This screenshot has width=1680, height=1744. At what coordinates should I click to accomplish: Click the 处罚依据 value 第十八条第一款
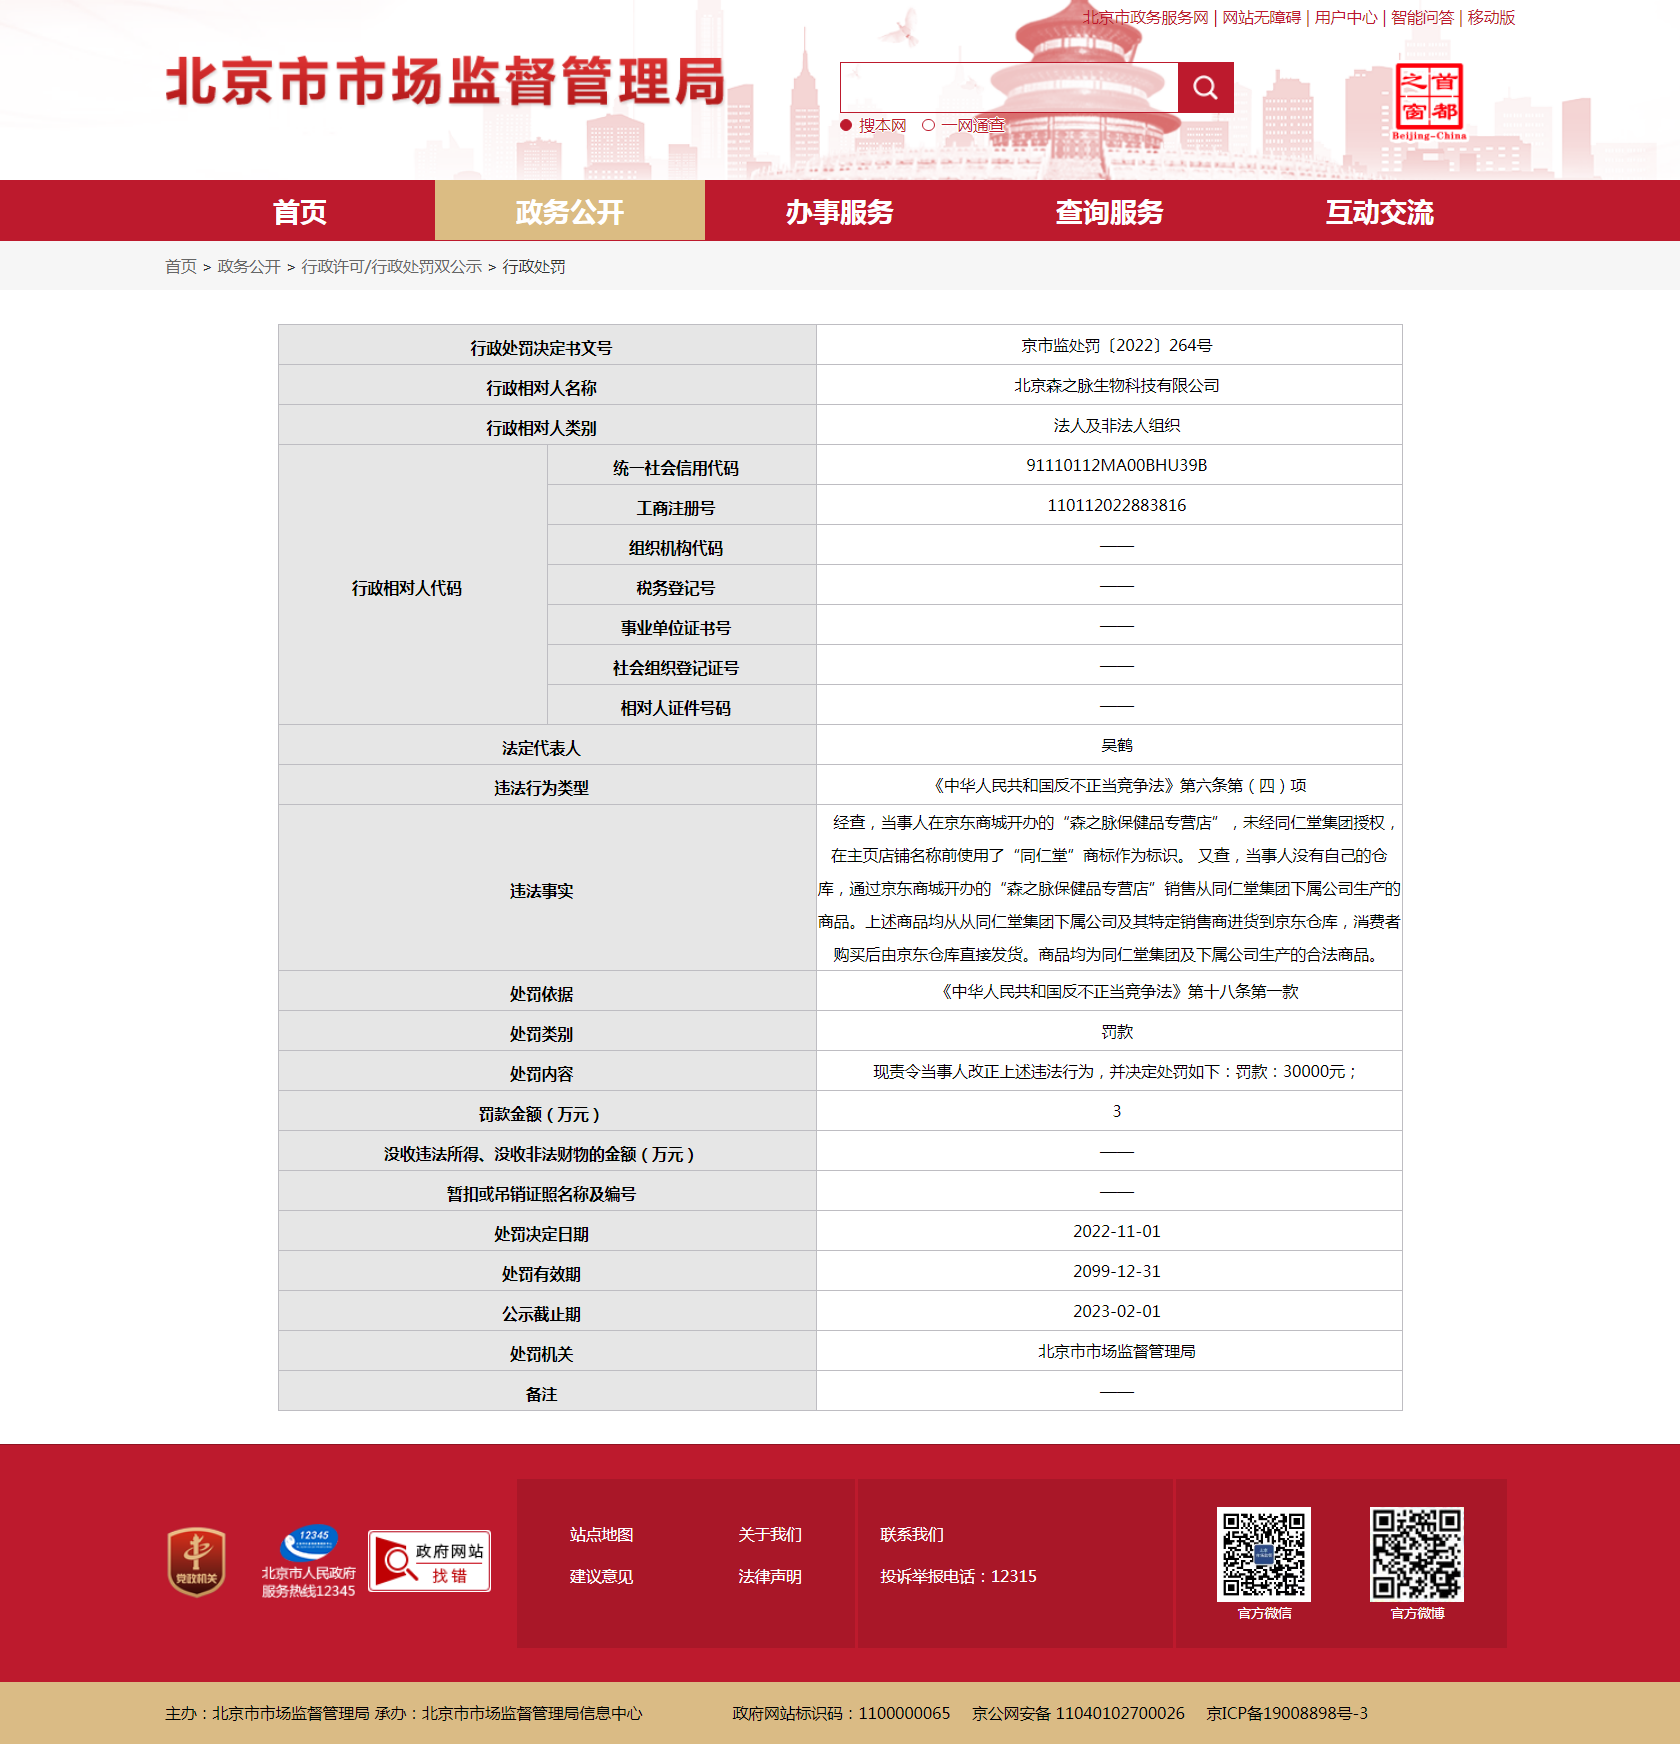tap(1116, 991)
